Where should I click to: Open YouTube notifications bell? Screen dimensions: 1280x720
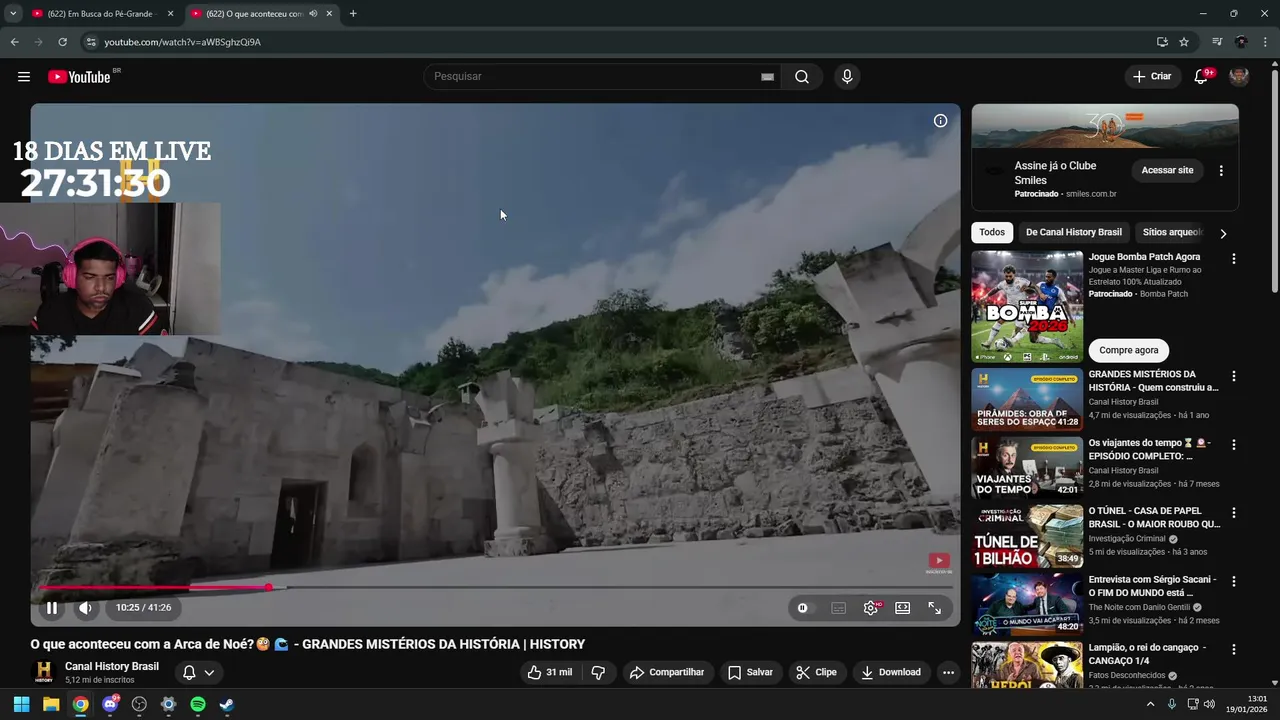tap(1202, 77)
